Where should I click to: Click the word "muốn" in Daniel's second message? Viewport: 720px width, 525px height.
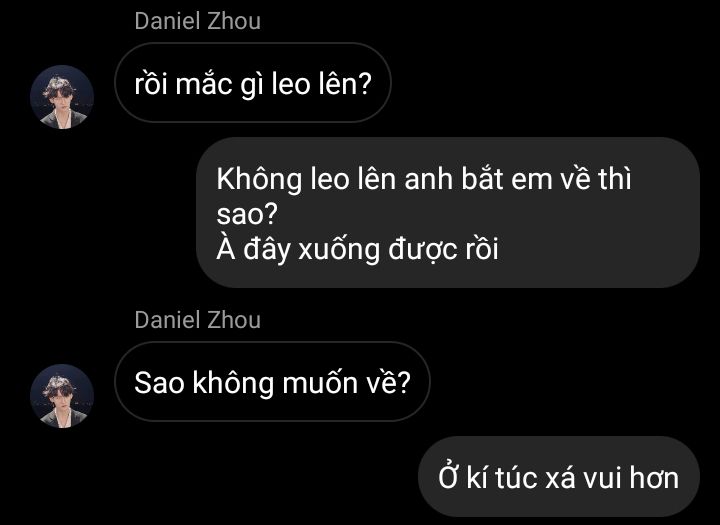320,383
